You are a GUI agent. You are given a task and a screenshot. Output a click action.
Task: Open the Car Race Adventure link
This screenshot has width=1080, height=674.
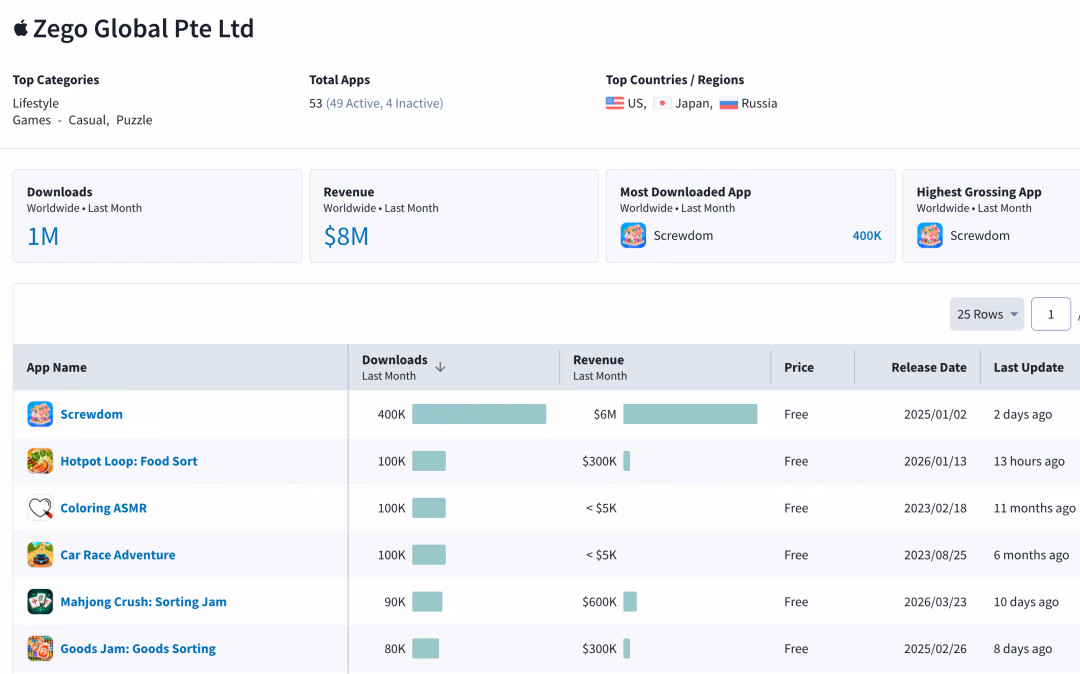click(118, 555)
